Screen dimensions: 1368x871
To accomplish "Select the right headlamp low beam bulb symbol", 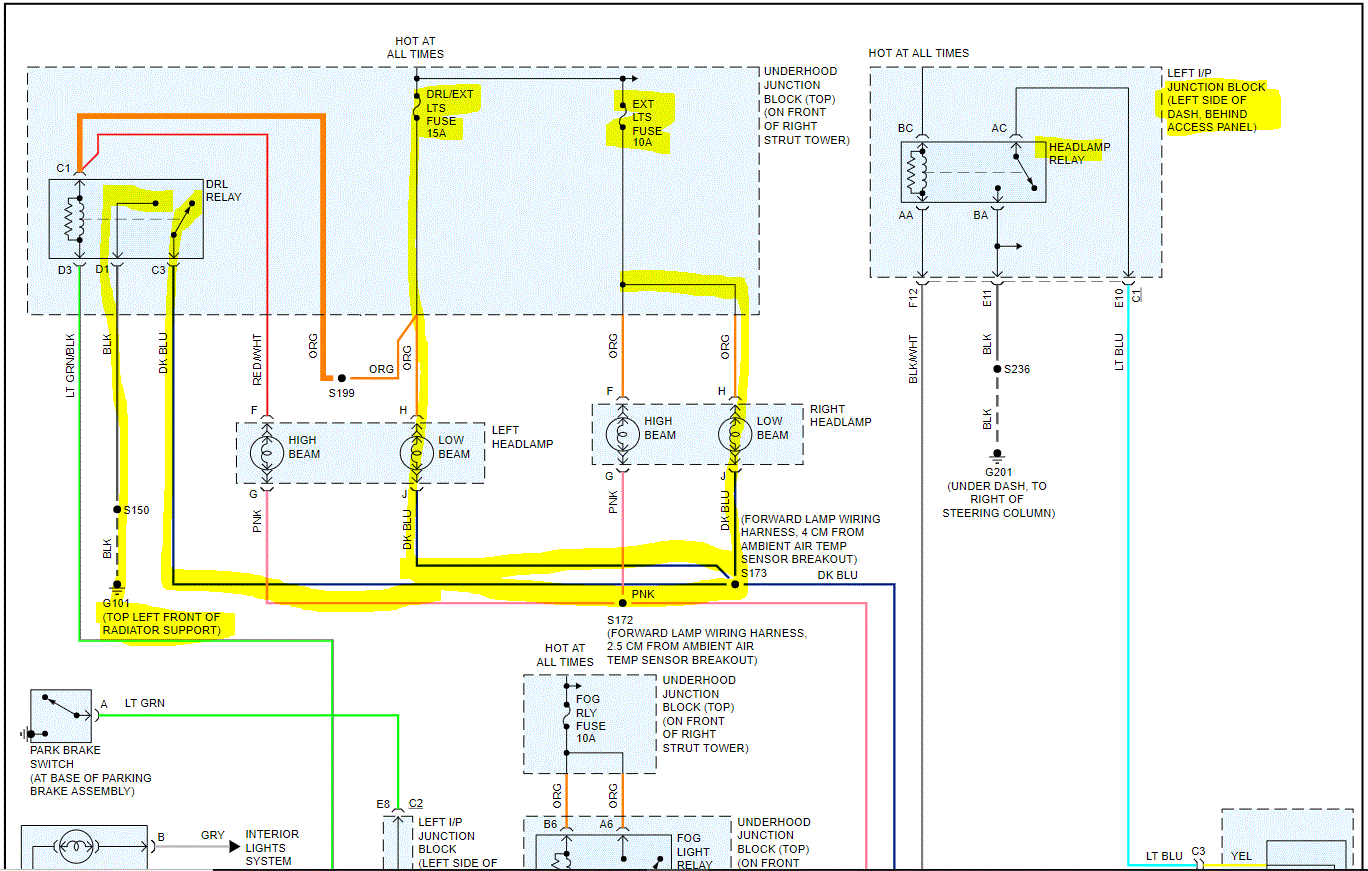I will (735, 434).
